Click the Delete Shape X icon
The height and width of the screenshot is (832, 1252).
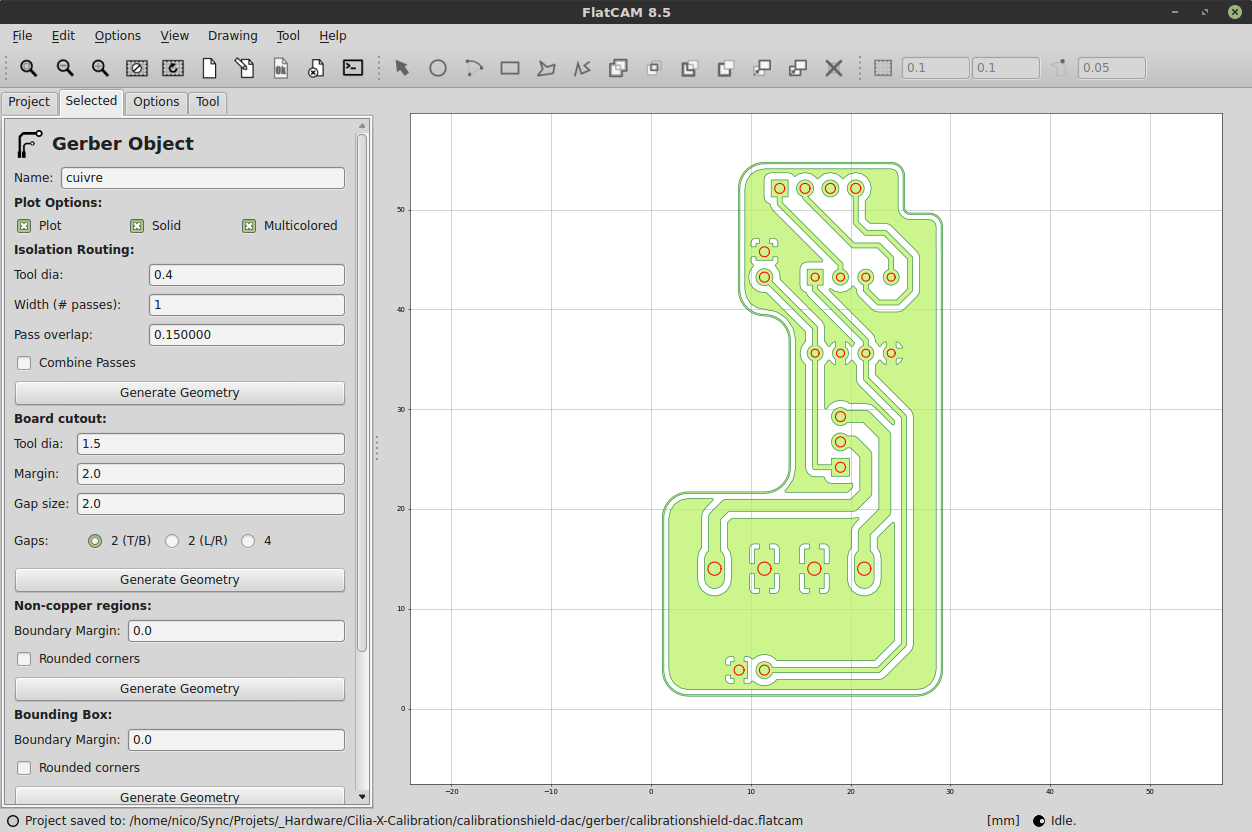click(x=833, y=68)
